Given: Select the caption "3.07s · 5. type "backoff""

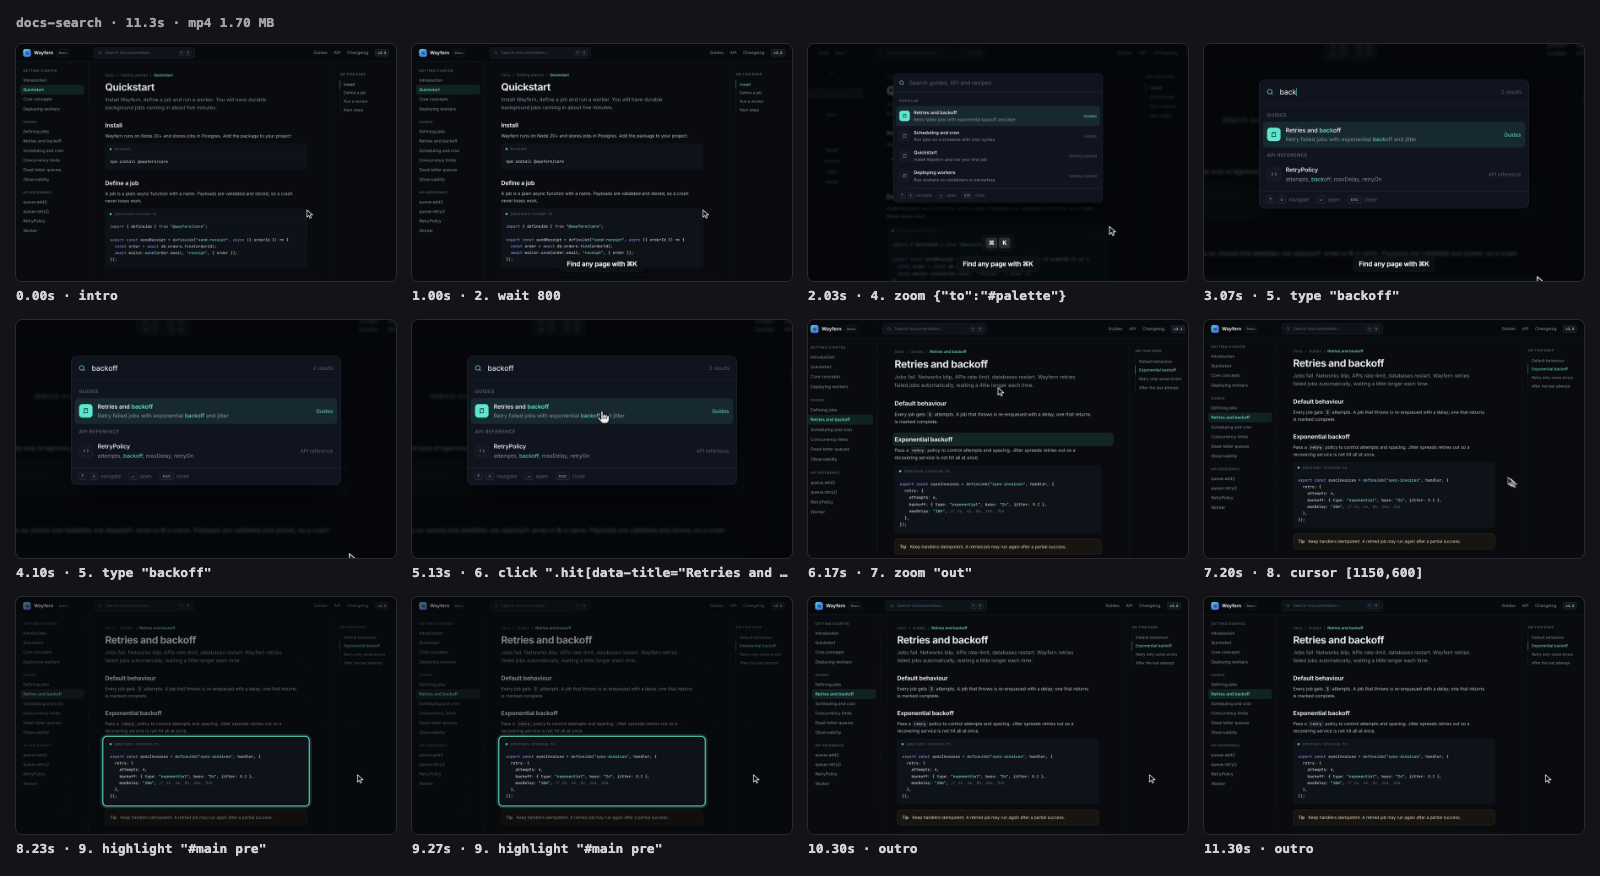Looking at the screenshot, I should pyautogui.click(x=1301, y=296).
